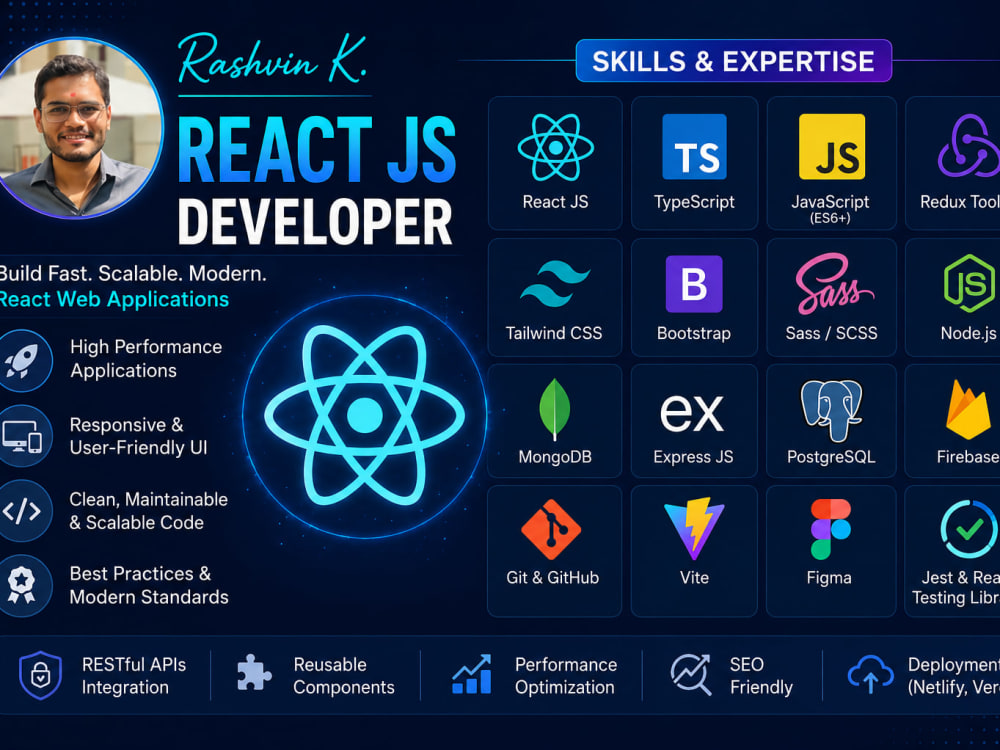
Task: Click the orange Git diamond logo
Action: tap(551, 530)
